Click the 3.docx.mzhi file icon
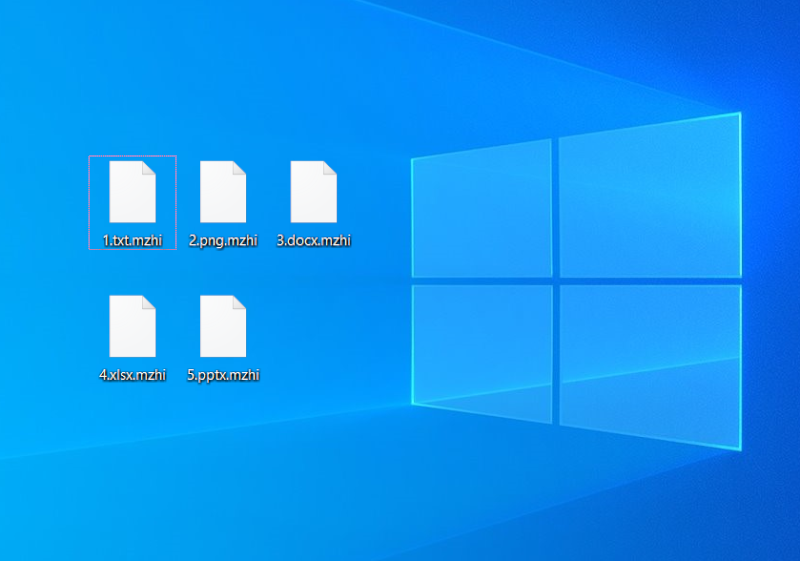 (313, 192)
